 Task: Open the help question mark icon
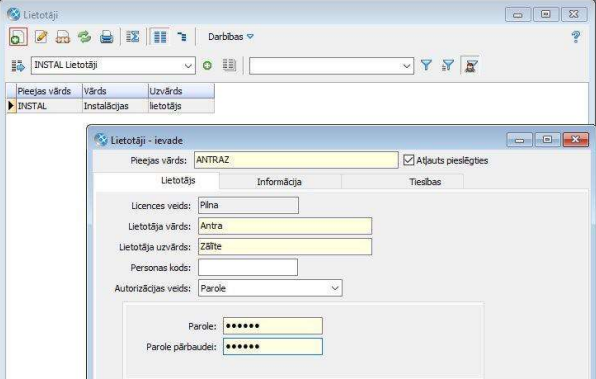576,37
